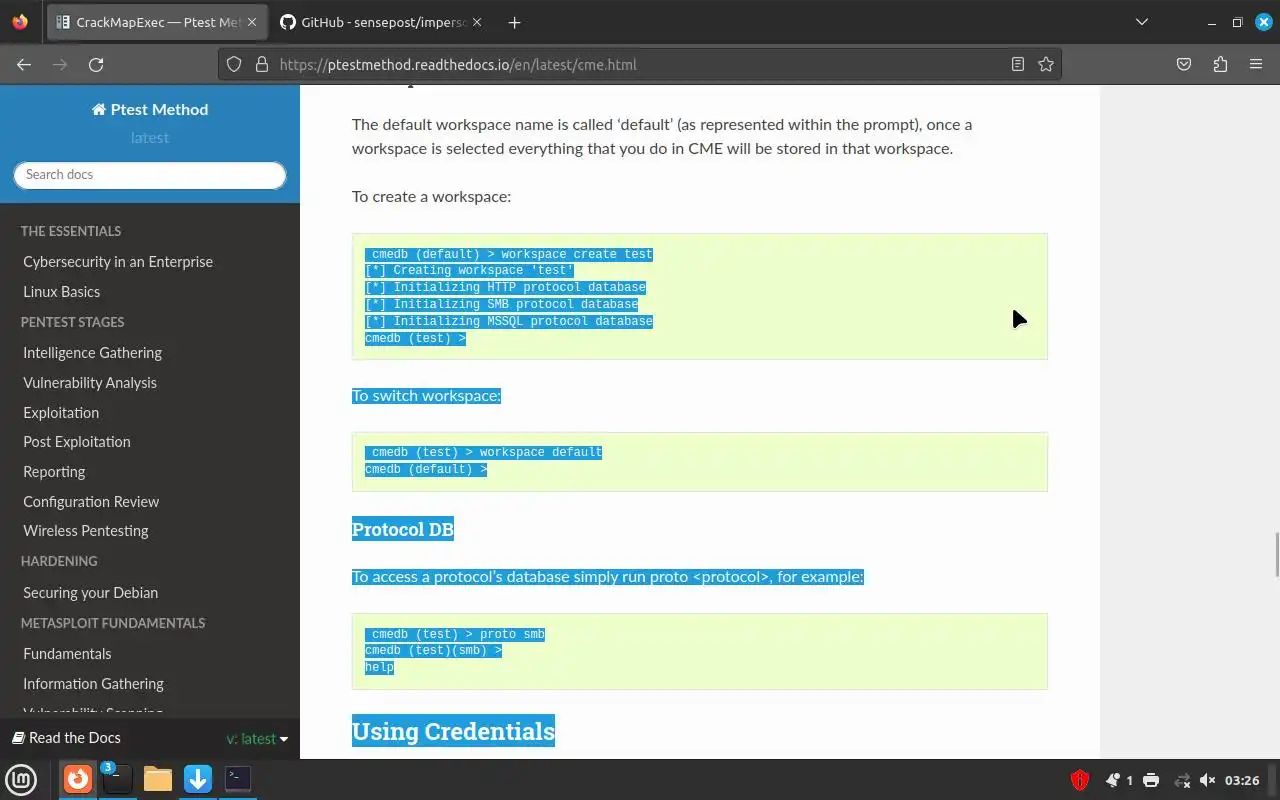Click Firefox icon in taskbar

(x=78, y=779)
